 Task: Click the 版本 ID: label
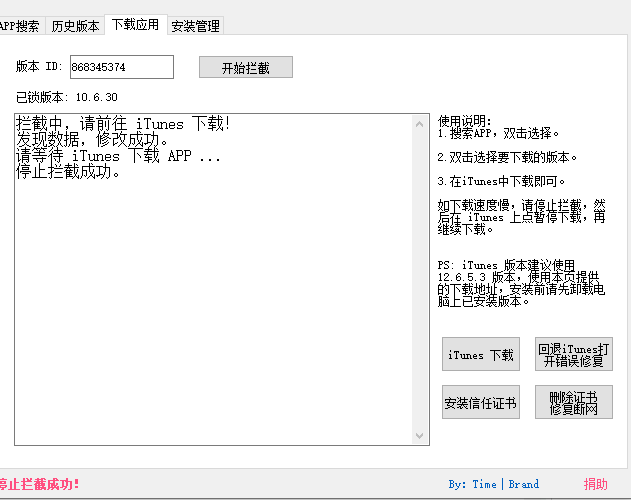tap(39, 66)
